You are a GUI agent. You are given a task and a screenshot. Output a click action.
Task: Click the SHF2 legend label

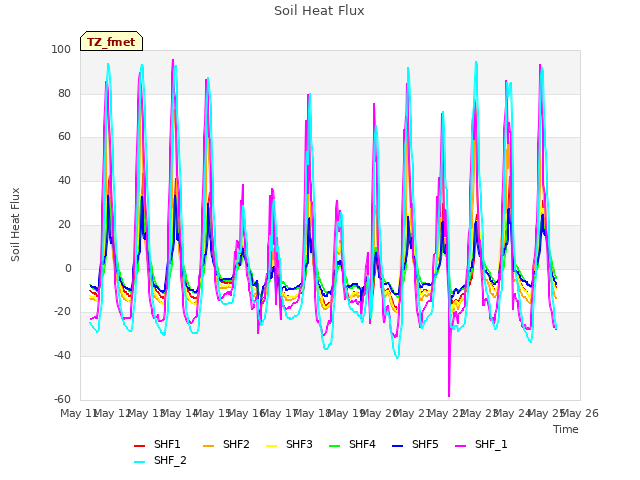coord(236,444)
